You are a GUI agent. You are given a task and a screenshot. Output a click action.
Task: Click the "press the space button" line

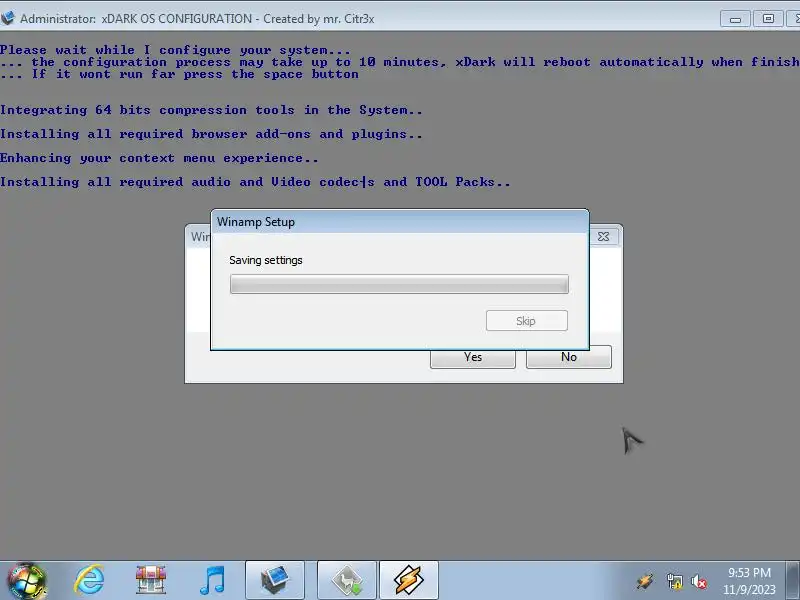(x=179, y=74)
